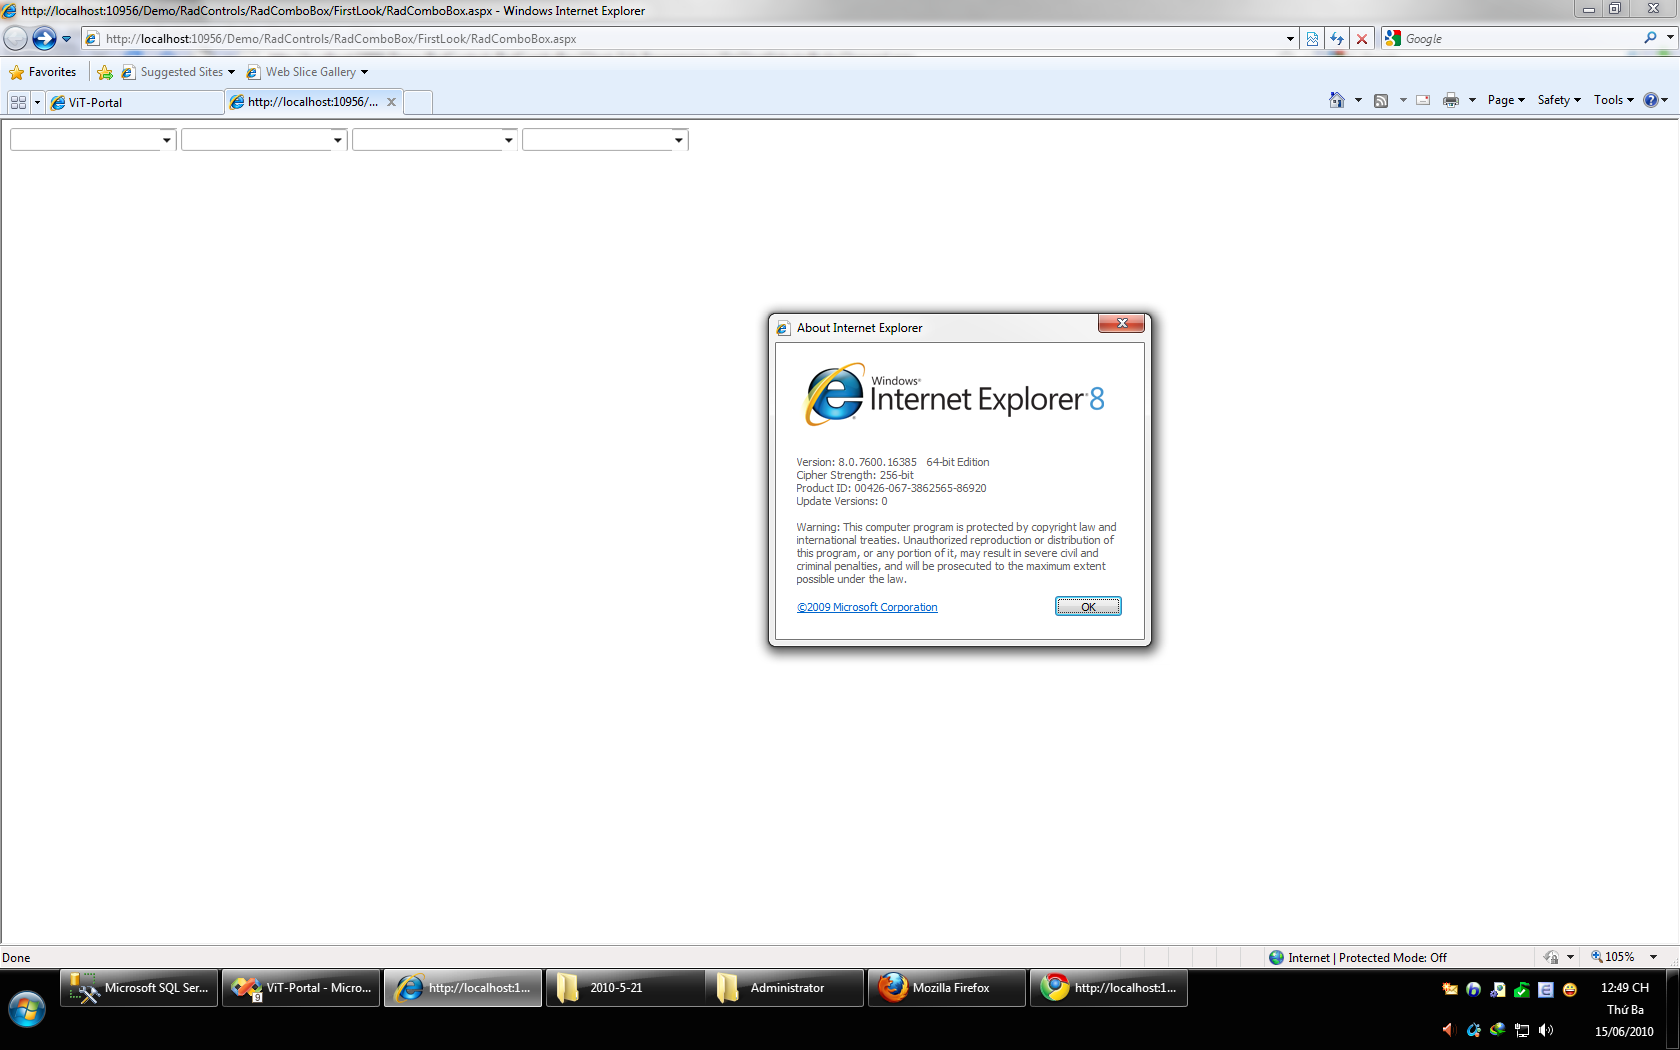The image size is (1680, 1050).
Task: Expand the Home button dropdown arrow
Action: (x=1358, y=100)
